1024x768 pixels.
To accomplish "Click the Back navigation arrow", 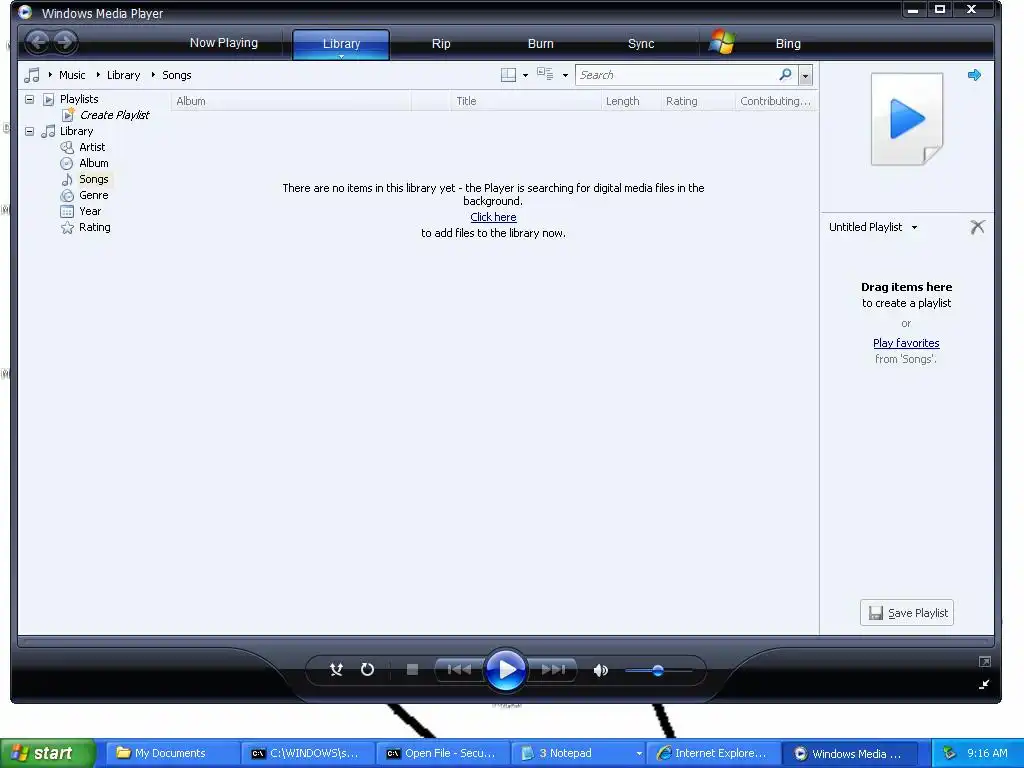I will [38, 42].
